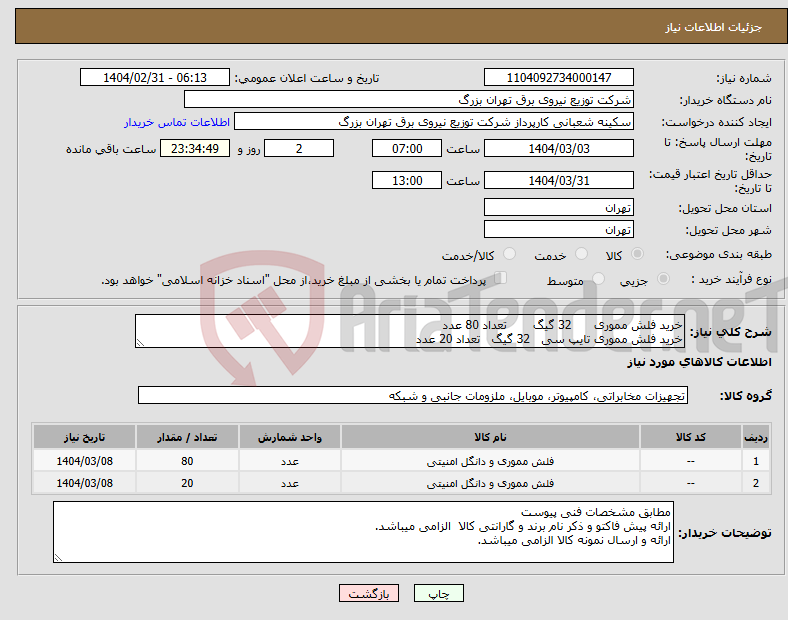Click the resize handle of description textbox
The height and width of the screenshot is (620, 788).
[140, 343]
